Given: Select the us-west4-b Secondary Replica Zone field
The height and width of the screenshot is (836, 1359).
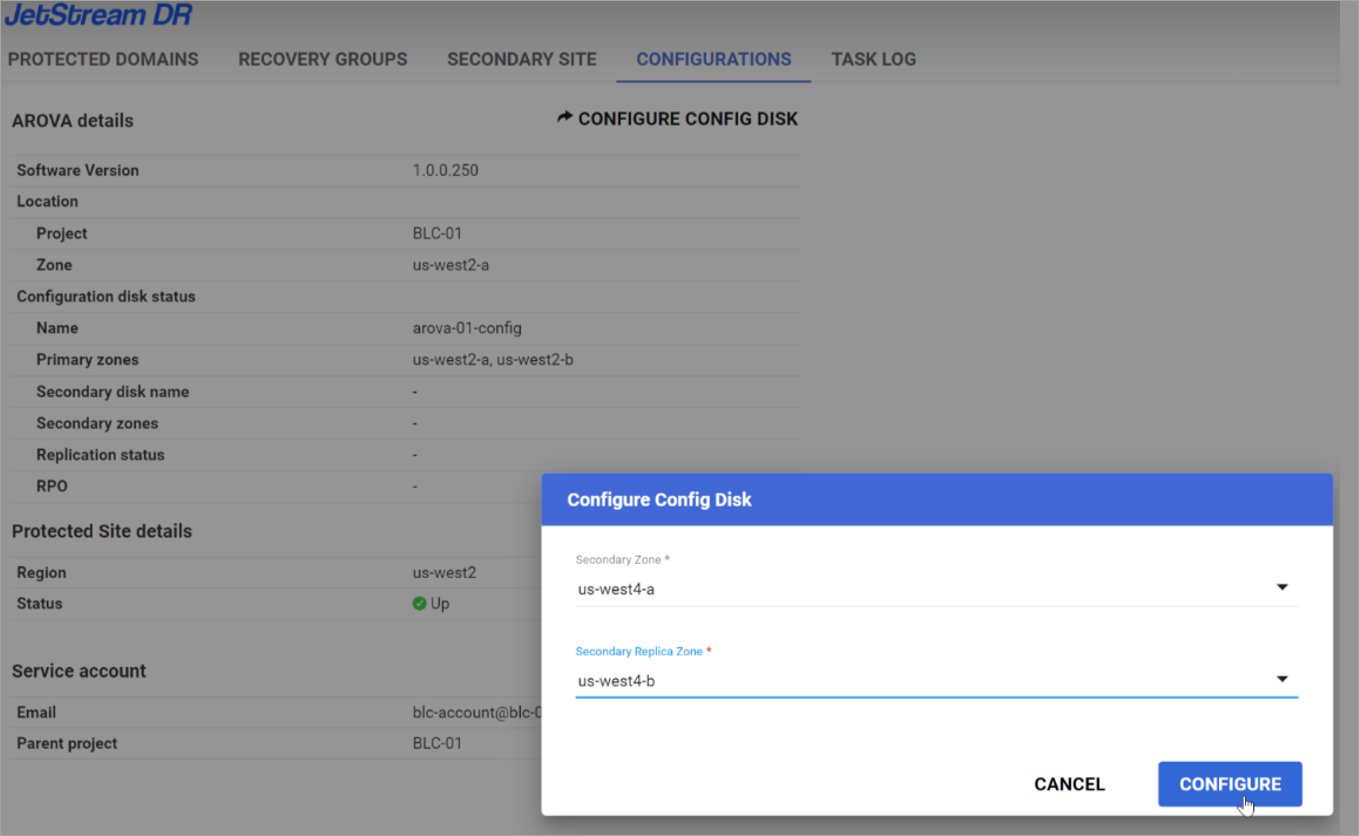Looking at the screenshot, I should (936, 681).
